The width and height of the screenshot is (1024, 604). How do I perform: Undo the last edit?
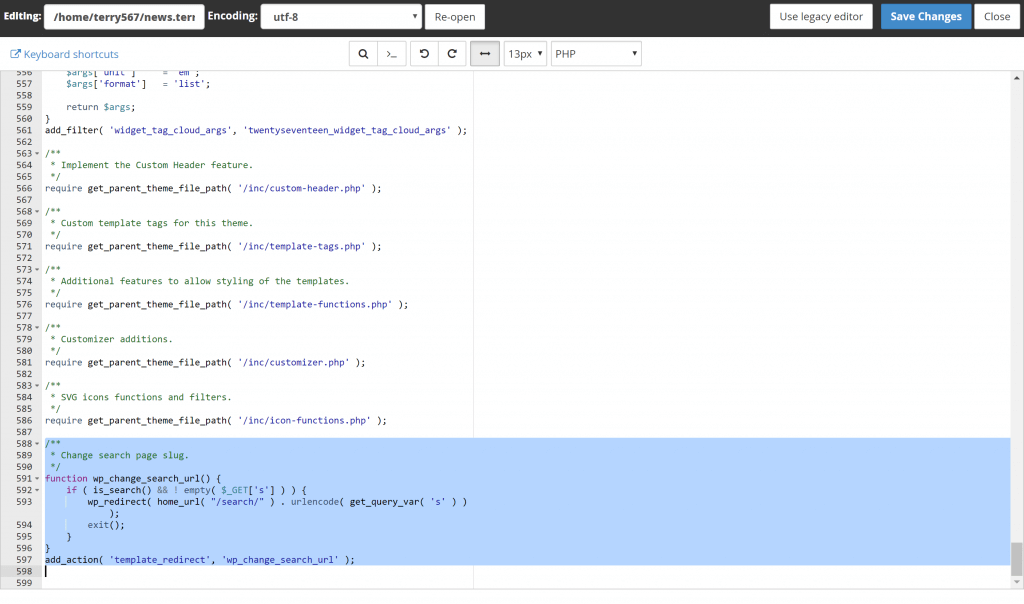pos(424,54)
